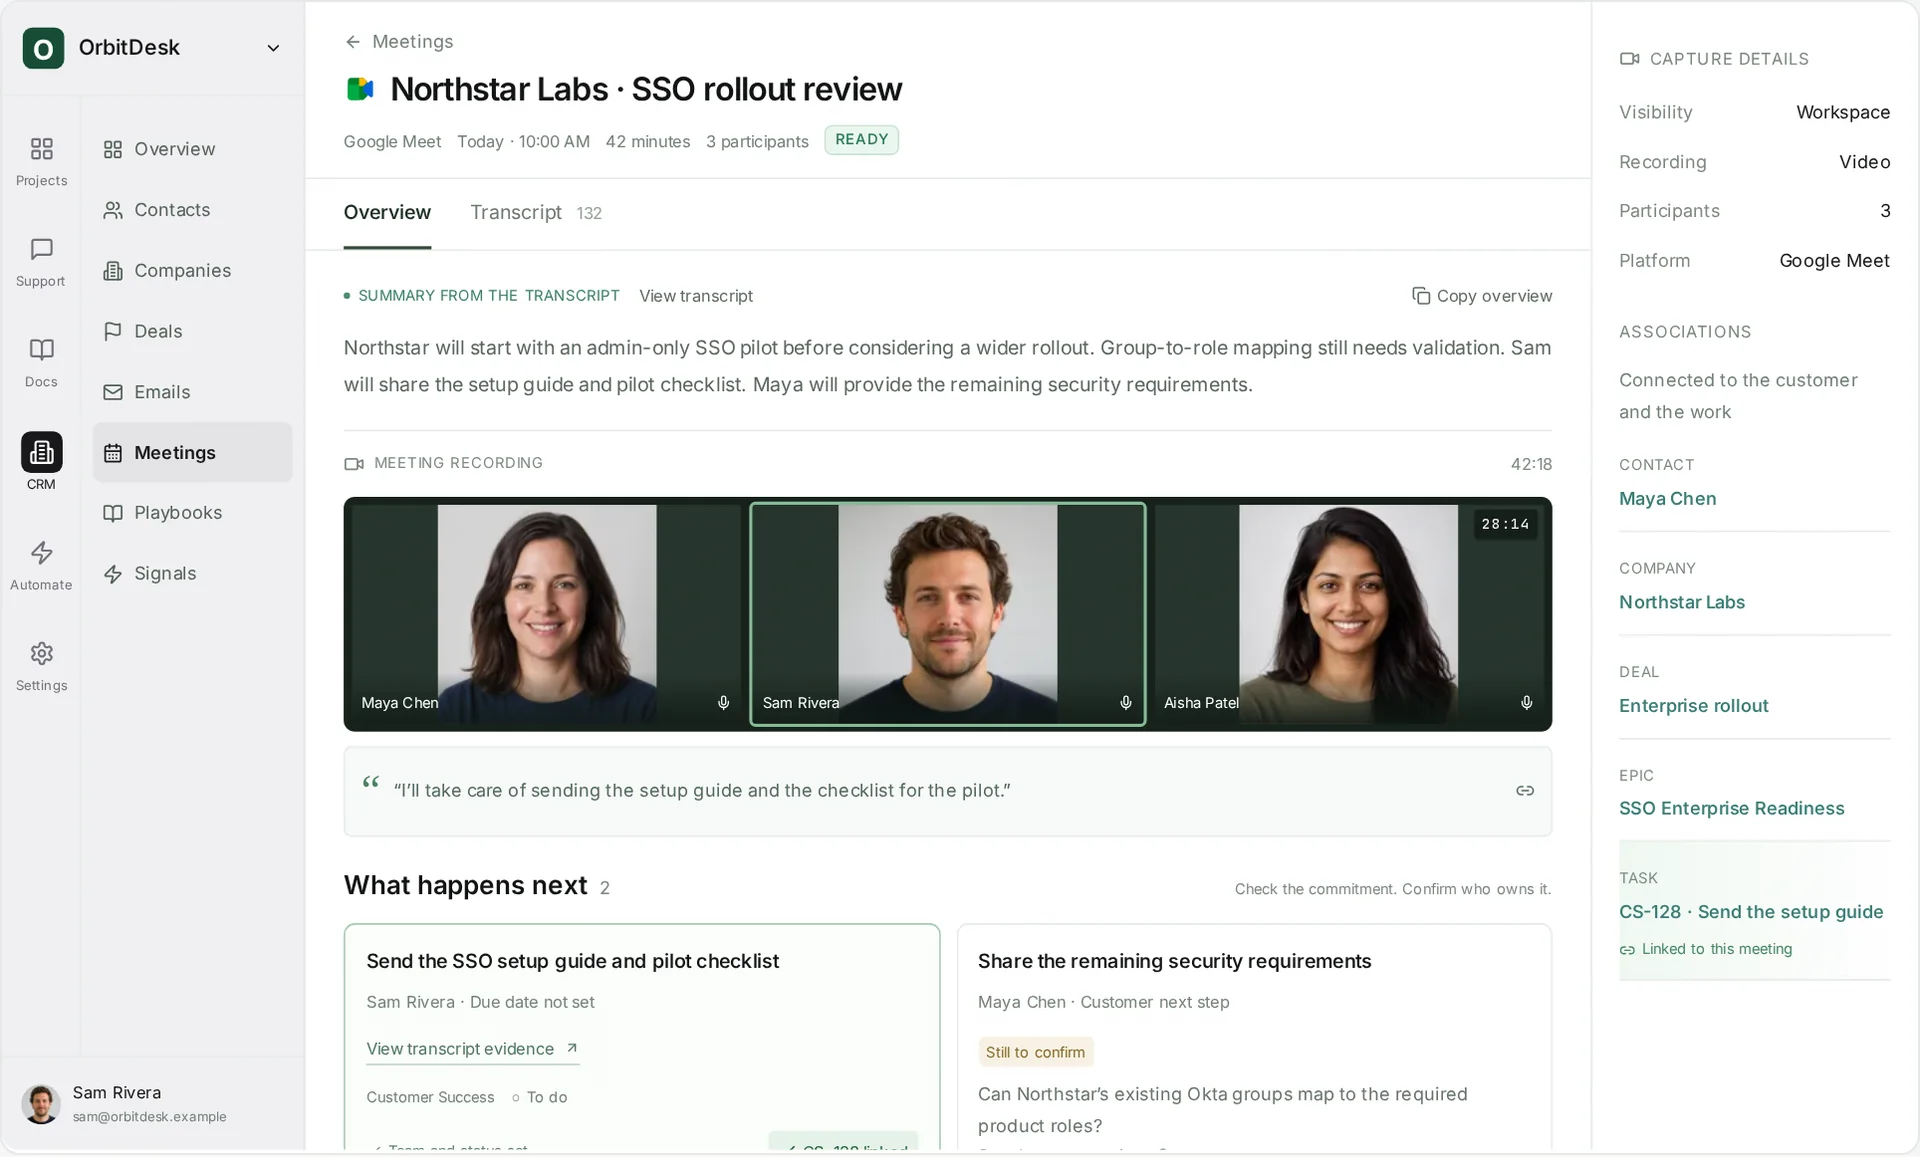Viewport: 1920px width, 1157px height.
Task: Select Sam Rivera's video tile
Action: coord(948,614)
